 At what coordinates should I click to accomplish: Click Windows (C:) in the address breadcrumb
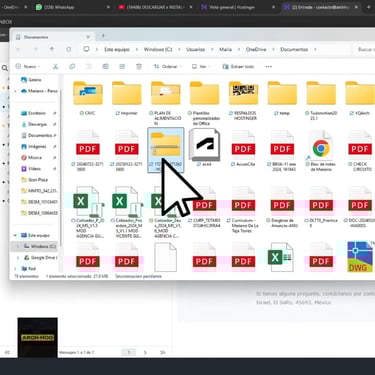pos(158,49)
